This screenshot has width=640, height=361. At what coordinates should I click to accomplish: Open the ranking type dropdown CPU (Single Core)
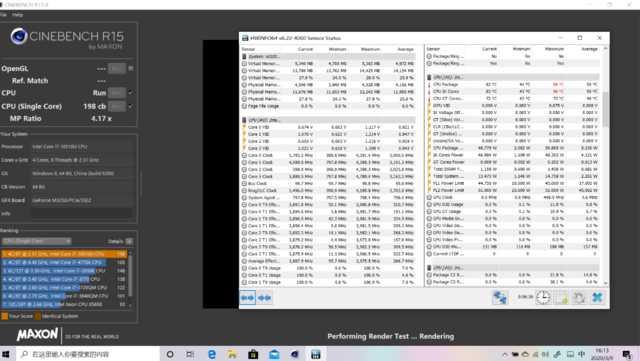point(36,241)
